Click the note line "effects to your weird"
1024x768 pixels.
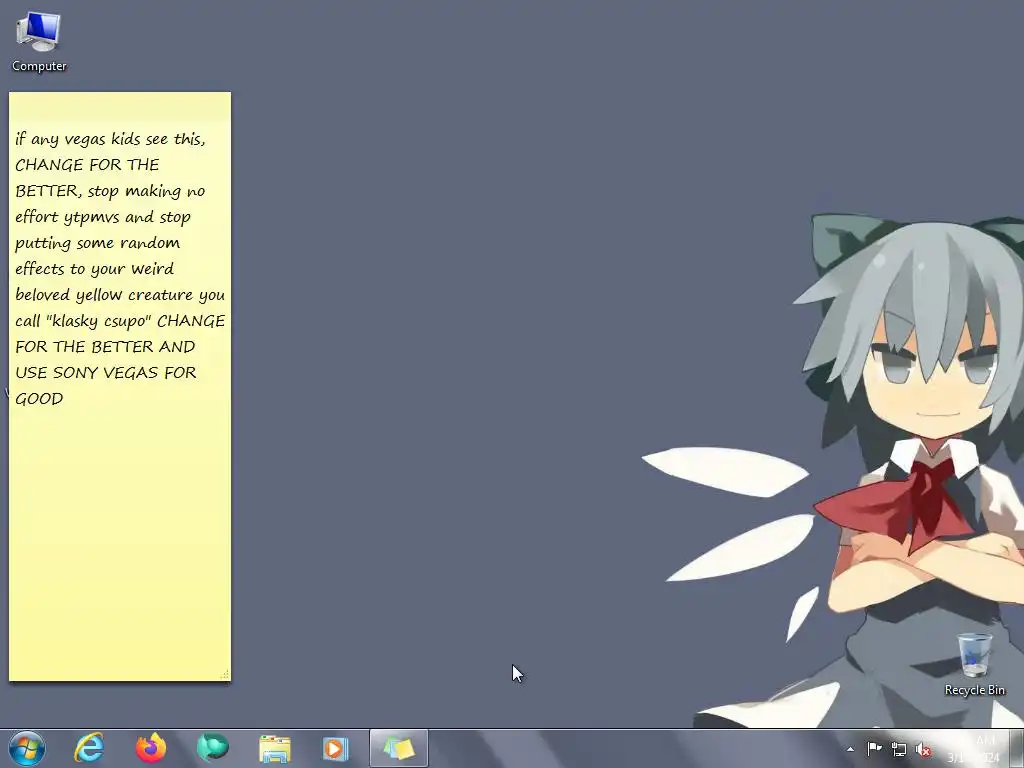[95, 269]
